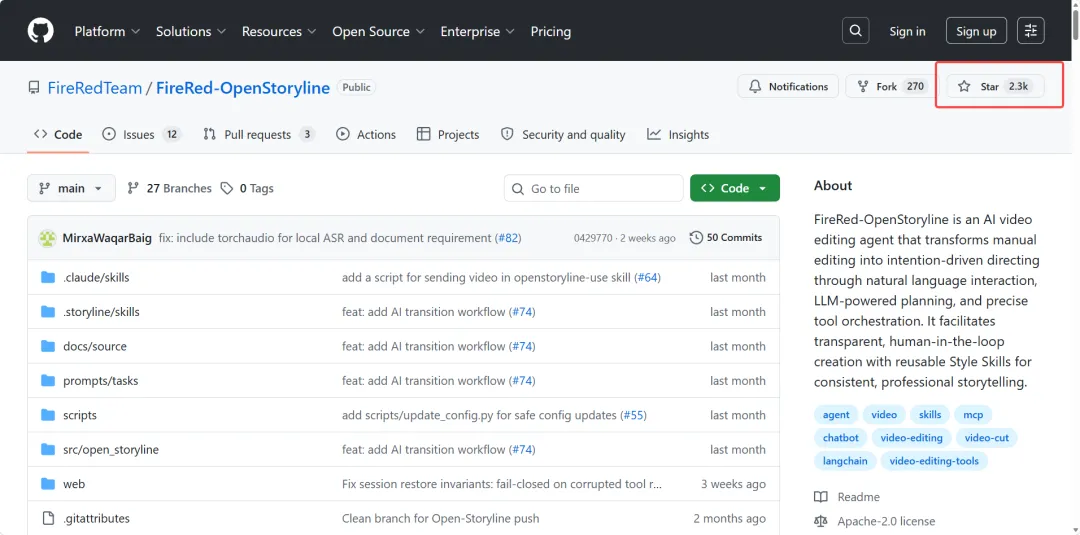This screenshot has height=535, width=1080.
Task: Select the Insights tab
Action: 678,134
